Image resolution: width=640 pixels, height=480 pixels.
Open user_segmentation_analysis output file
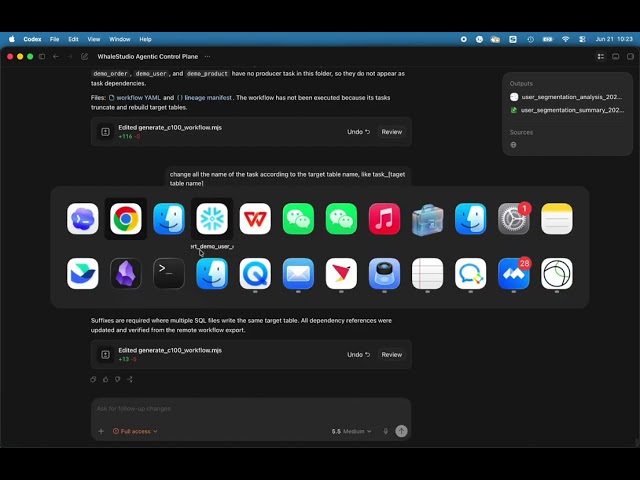pos(567,97)
